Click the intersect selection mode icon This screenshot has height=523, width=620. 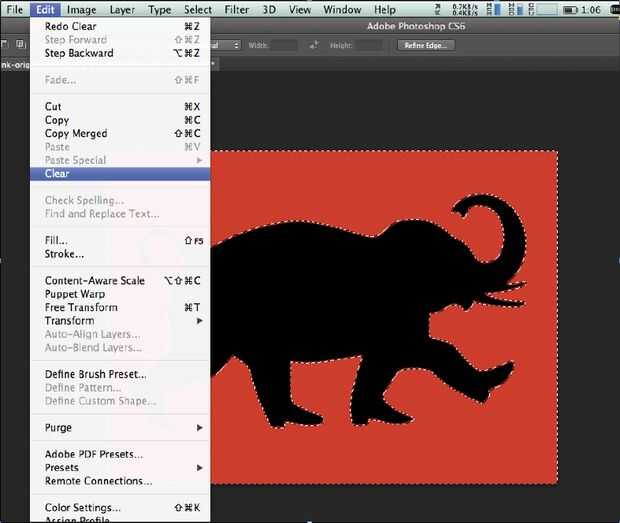[21, 44]
